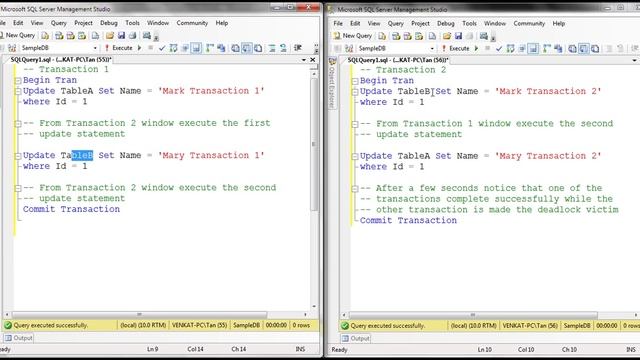
Task: Toggle IntelliSense Enabled in the left window toolbar
Action: pyautogui.click(x=196, y=48)
